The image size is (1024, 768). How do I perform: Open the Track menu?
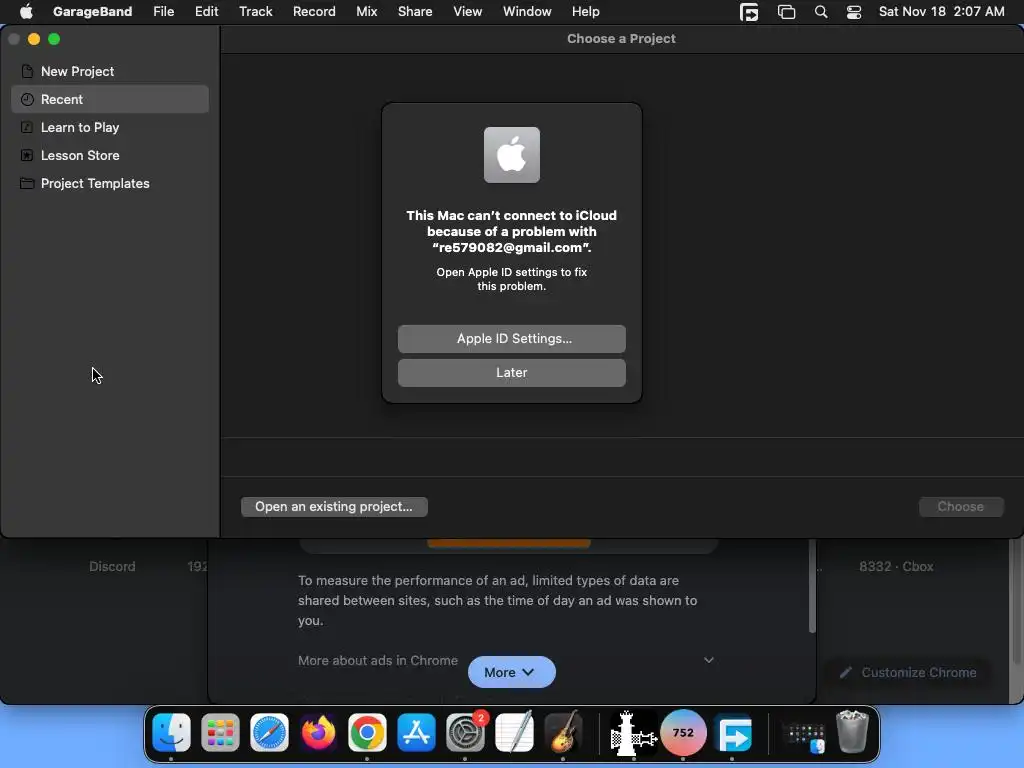click(255, 11)
